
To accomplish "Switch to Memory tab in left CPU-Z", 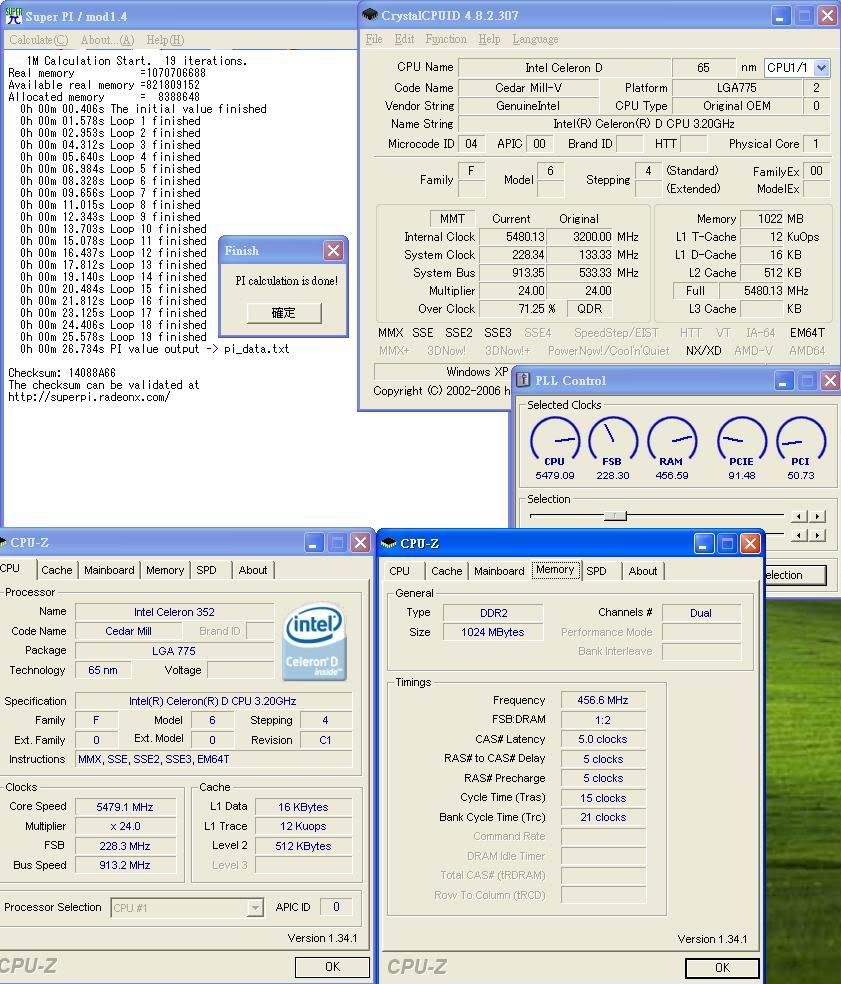I will coord(165,570).
